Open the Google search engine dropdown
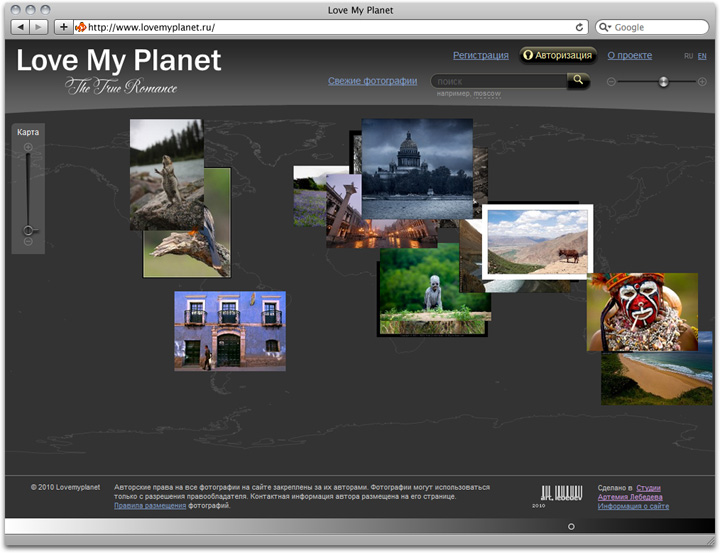The height and width of the screenshot is (553, 720). [x=606, y=27]
